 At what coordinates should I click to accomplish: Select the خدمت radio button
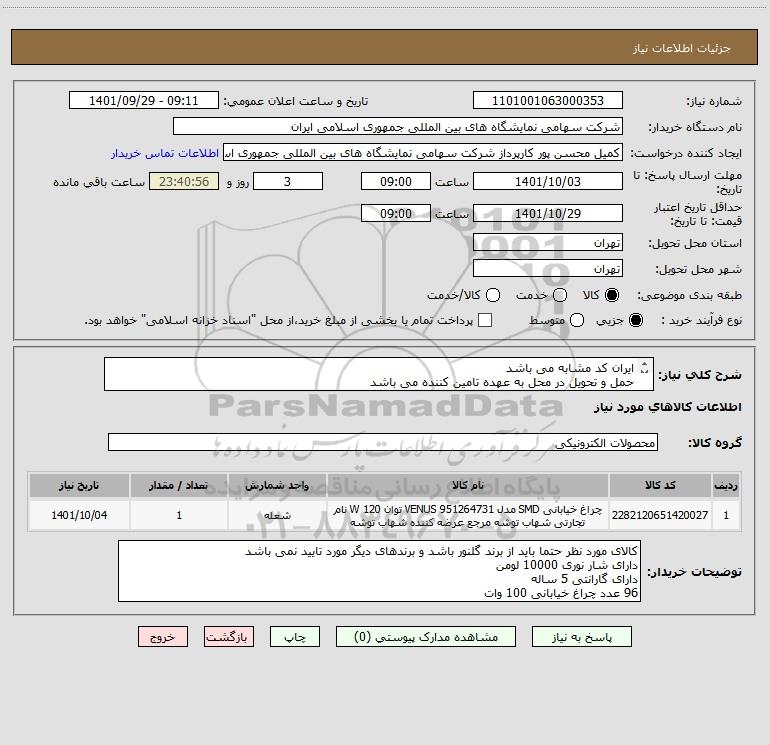[x=560, y=295]
